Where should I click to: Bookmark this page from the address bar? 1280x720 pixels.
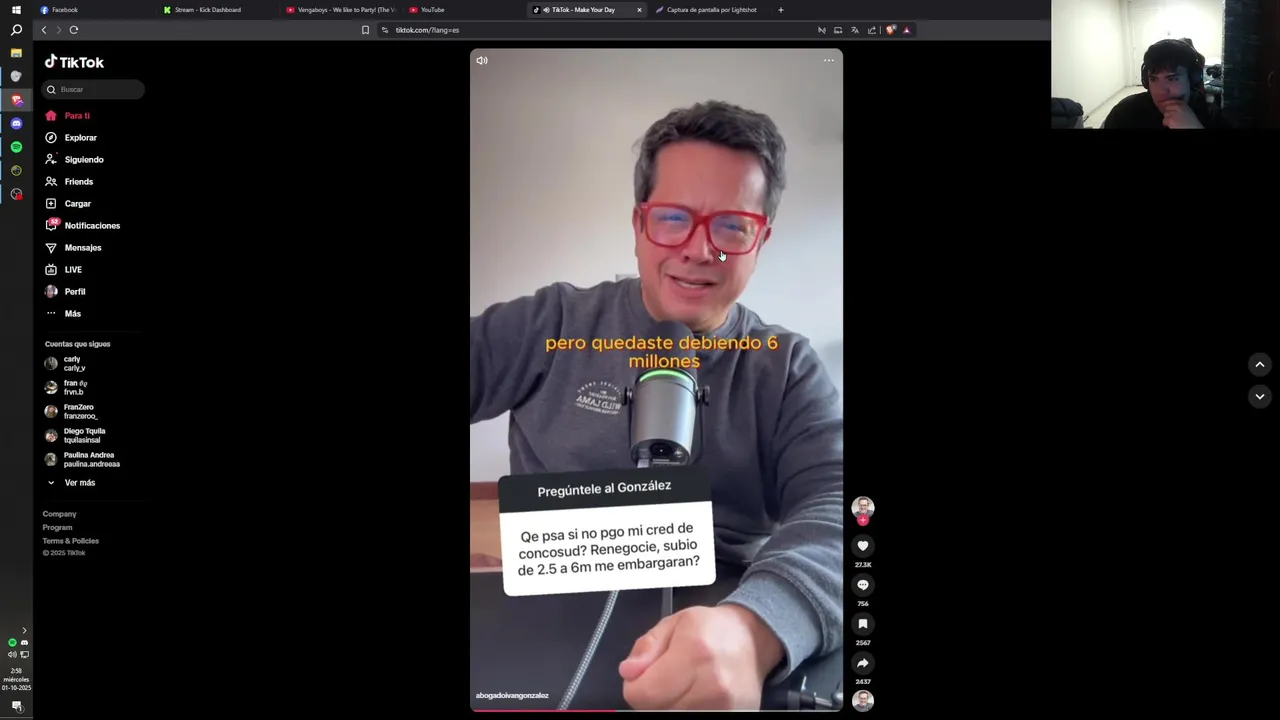coord(365,30)
